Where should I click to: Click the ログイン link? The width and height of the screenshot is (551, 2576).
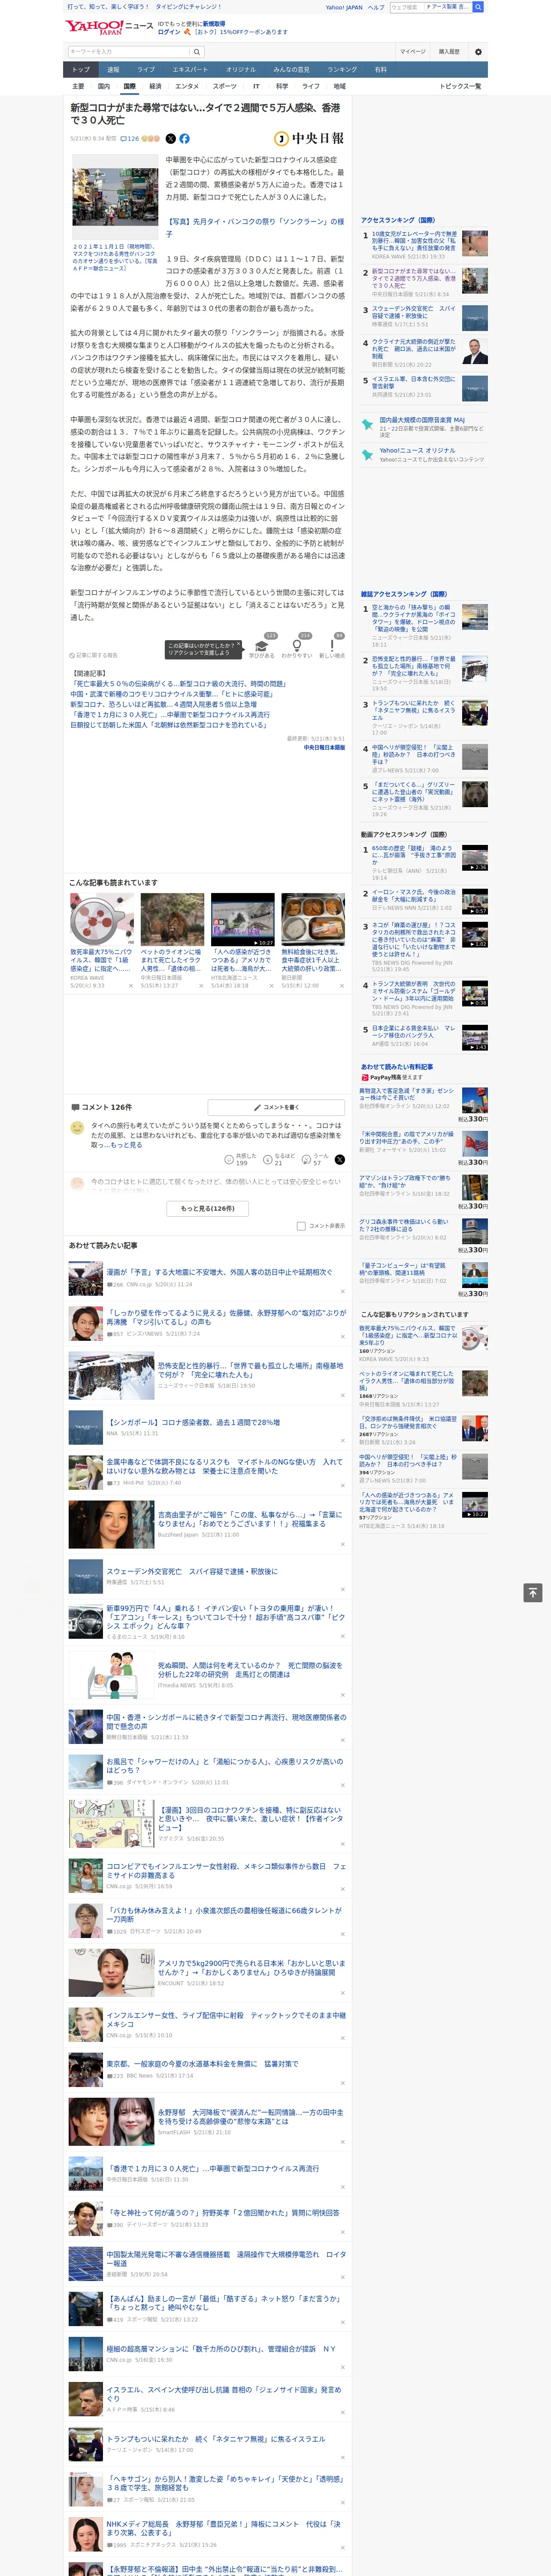tap(169, 32)
